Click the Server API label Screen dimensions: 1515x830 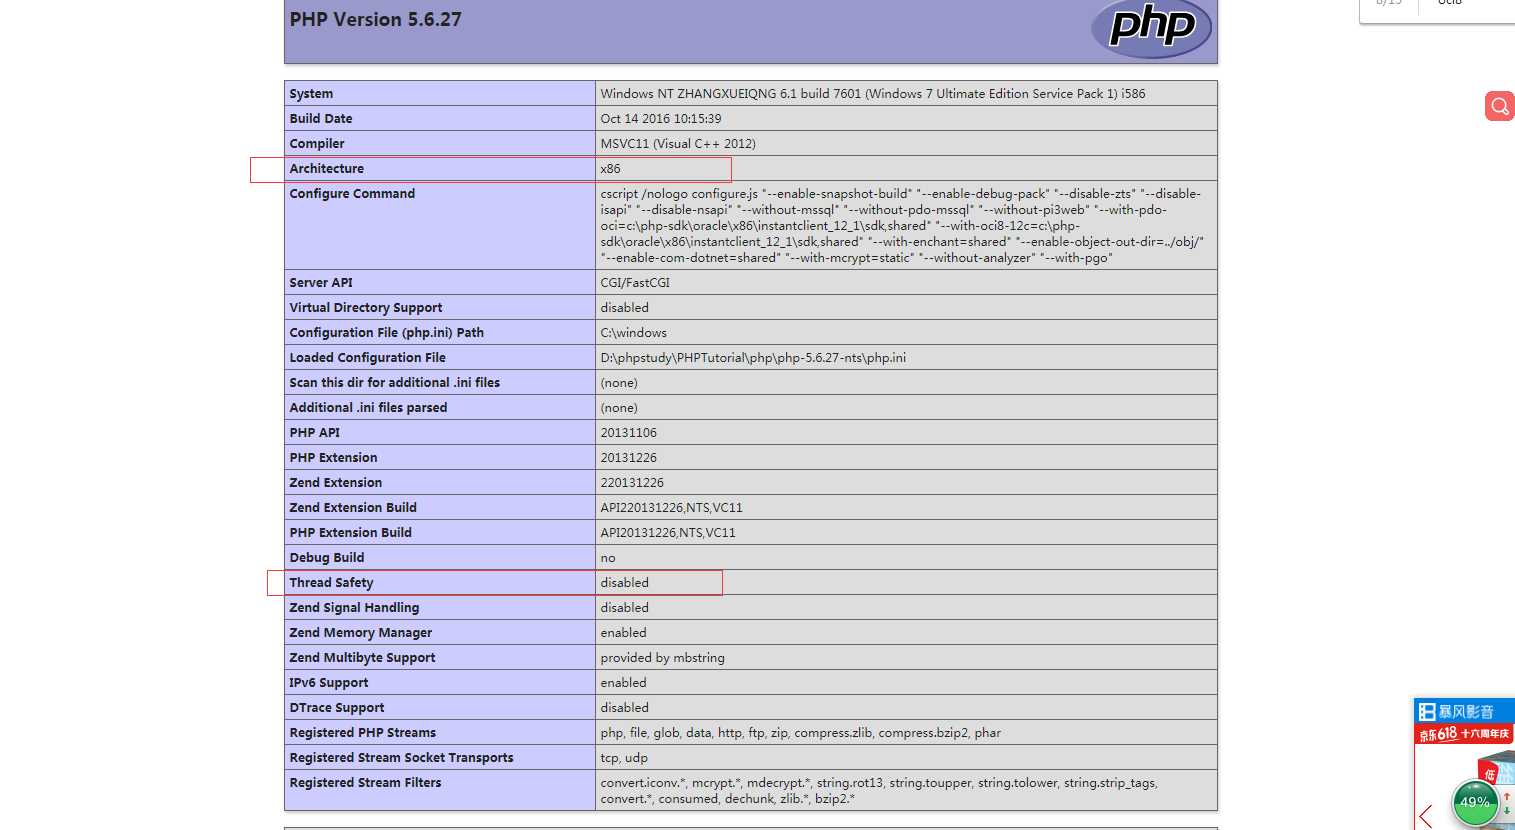[x=321, y=283]
